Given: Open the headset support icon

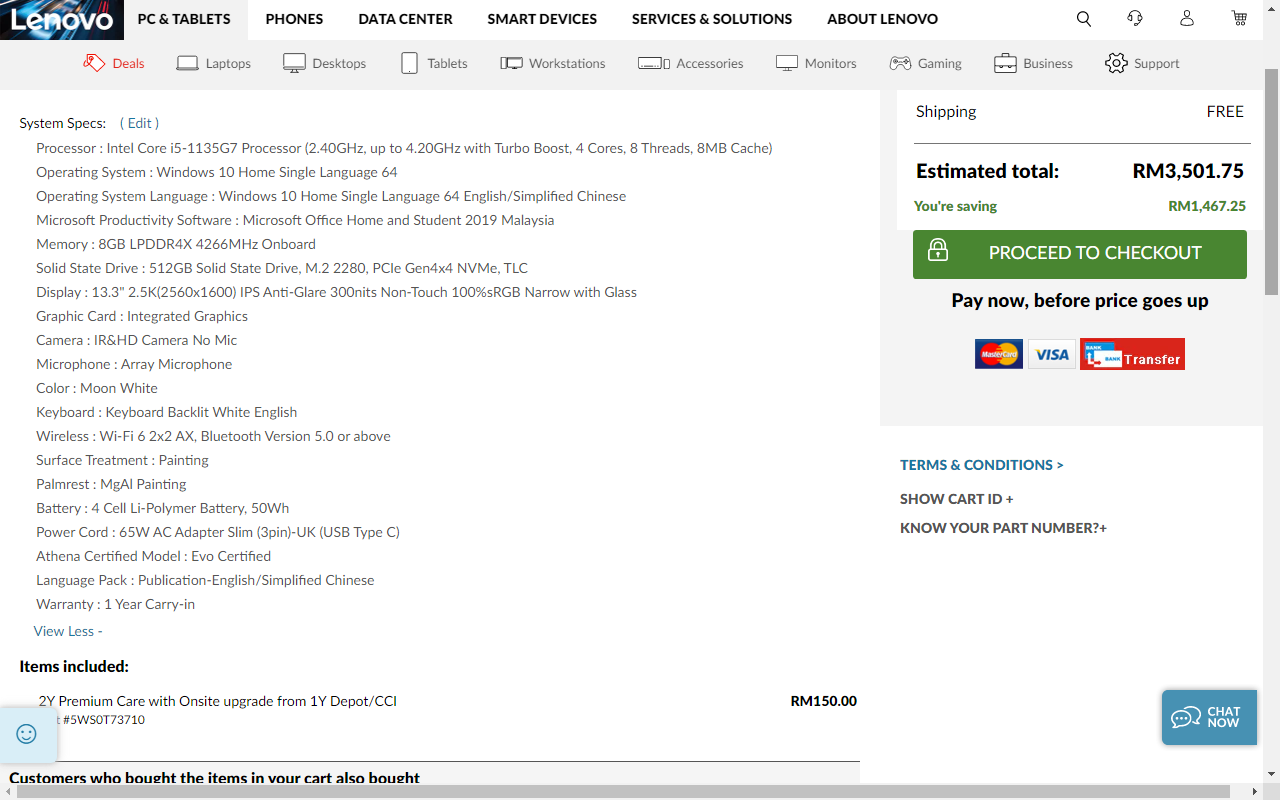Looking at the screenshot, I should click(1135, 19).
